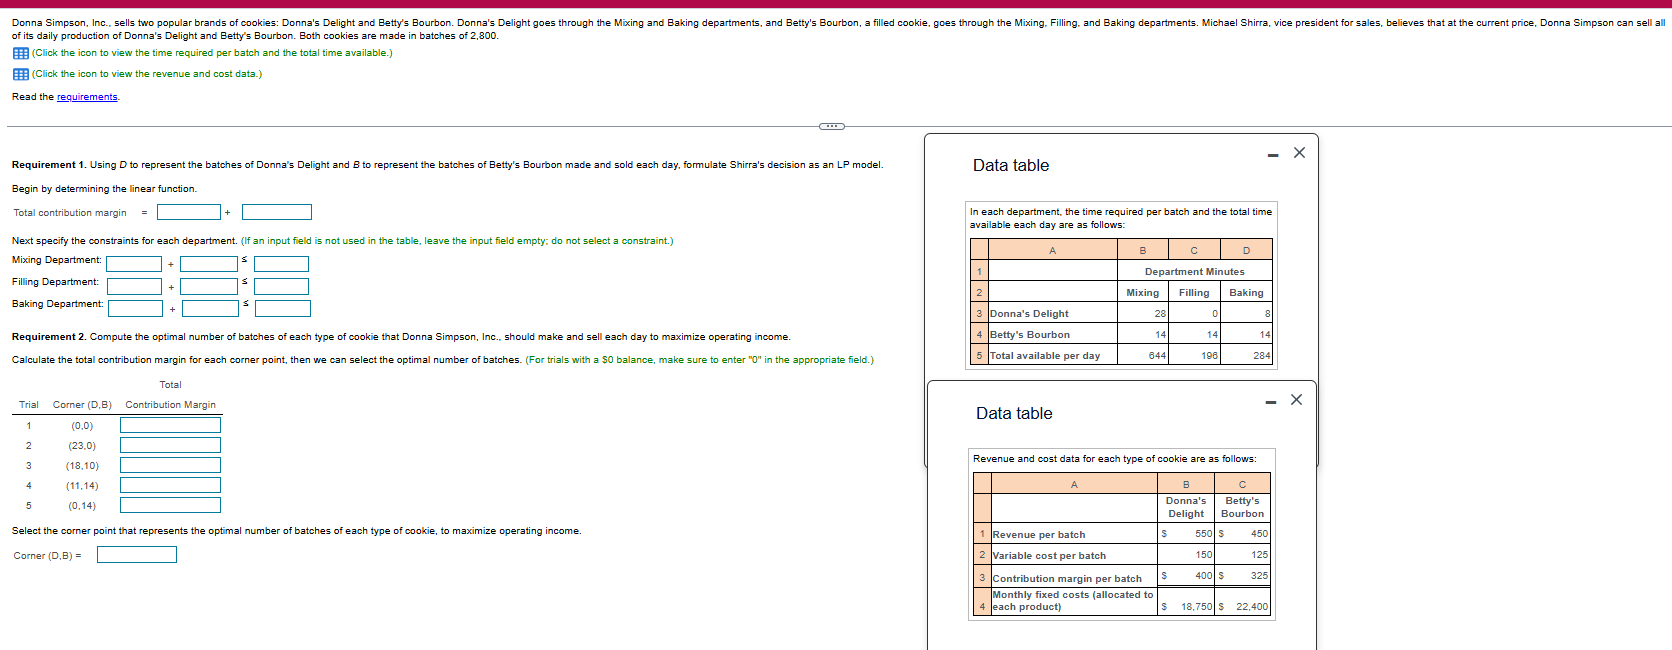
Task: Click the 644 mixing minutes cell
Action: tap(1143, 356)
